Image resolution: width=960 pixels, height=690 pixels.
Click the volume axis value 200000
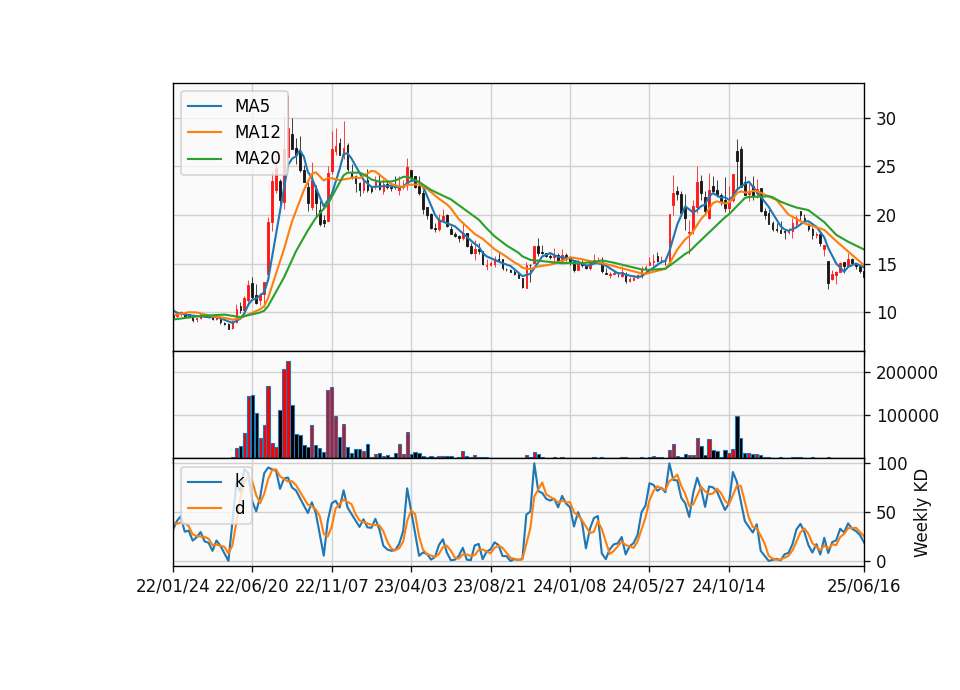point(907,373)
